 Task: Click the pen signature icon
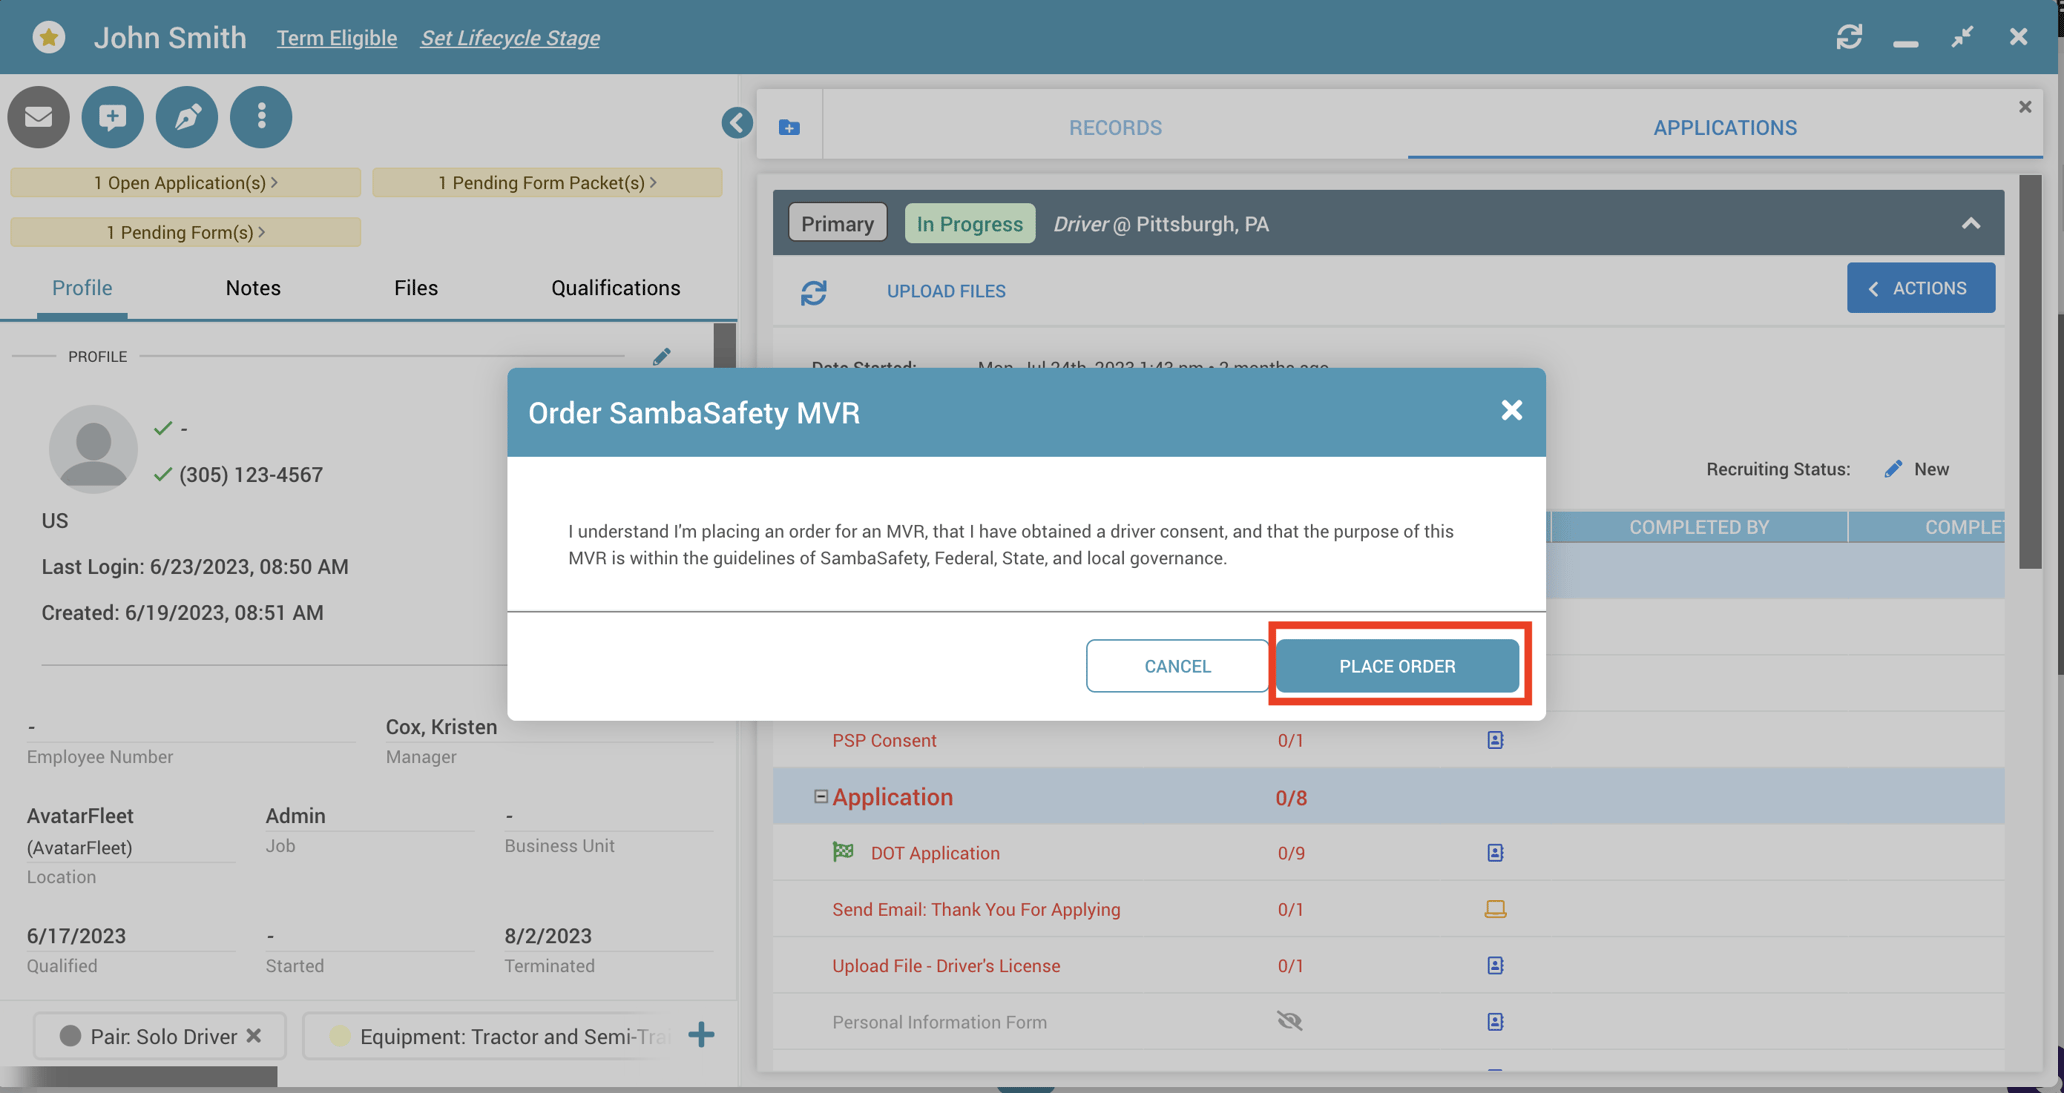pyautogui.click(x=186, y=117)
